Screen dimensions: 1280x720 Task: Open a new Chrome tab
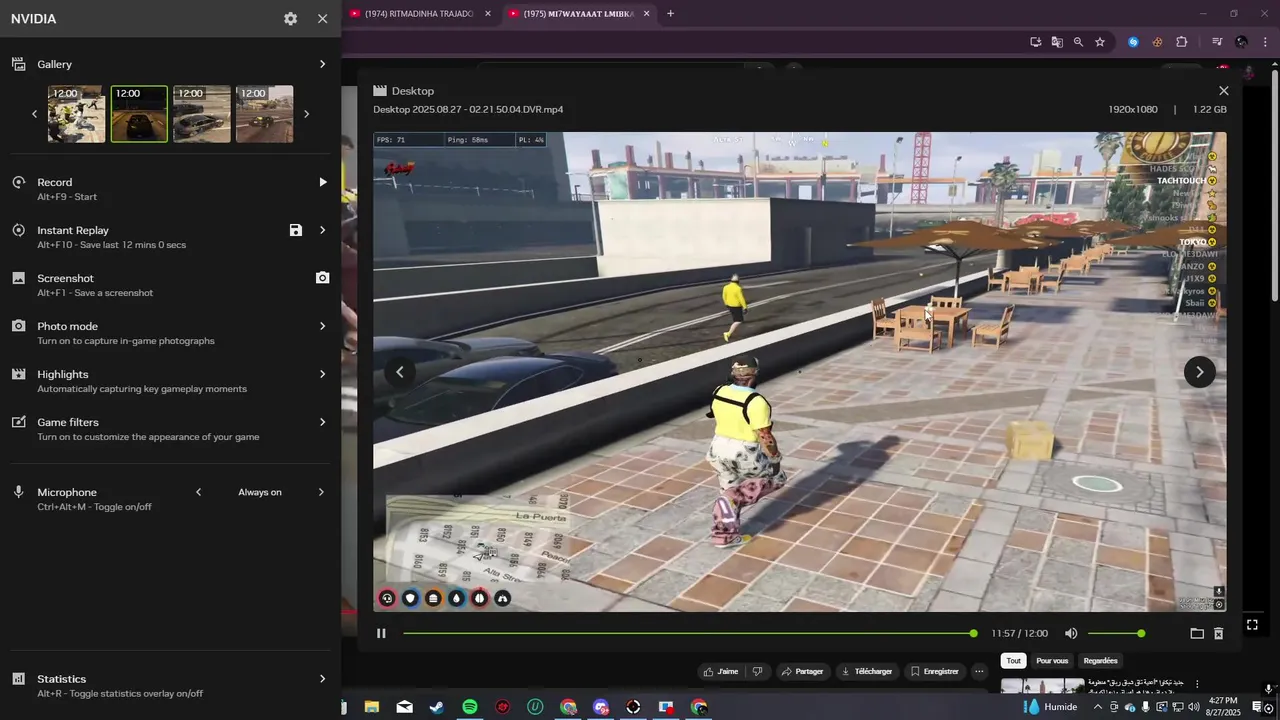tap(670, 14)
